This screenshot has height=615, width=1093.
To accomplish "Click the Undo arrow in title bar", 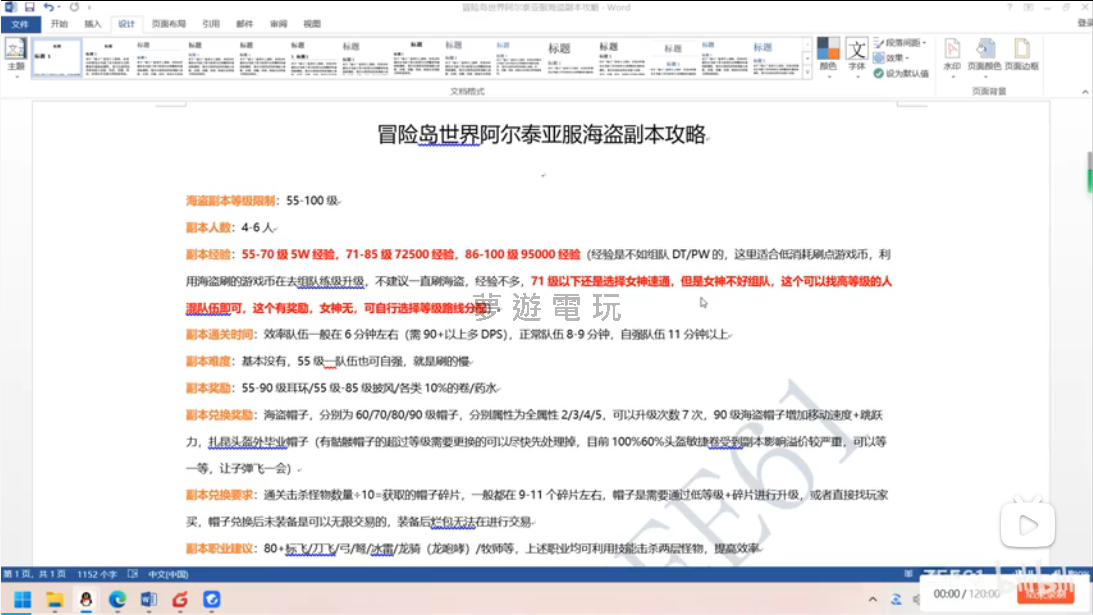I will point(47,7).
